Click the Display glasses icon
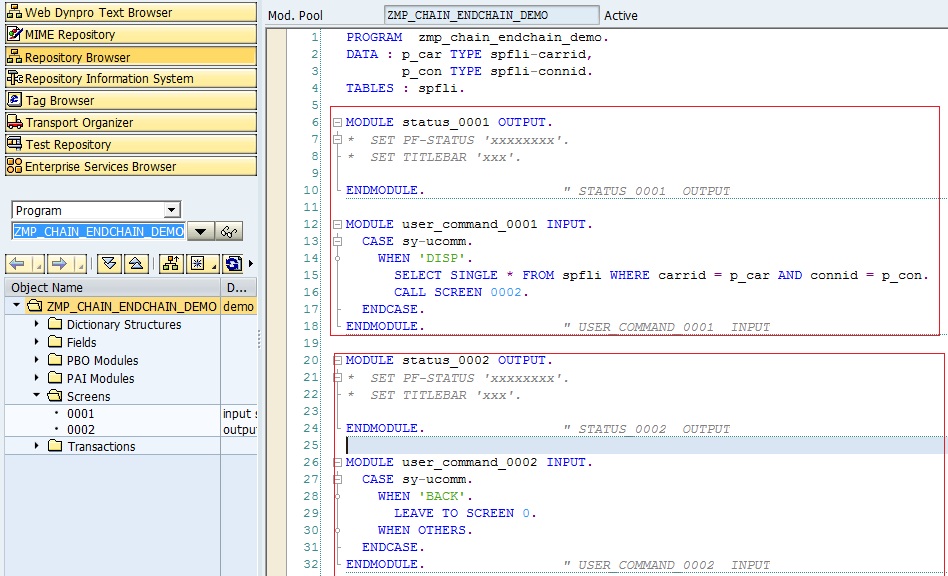The image size is (948, 576). [231, 232]
